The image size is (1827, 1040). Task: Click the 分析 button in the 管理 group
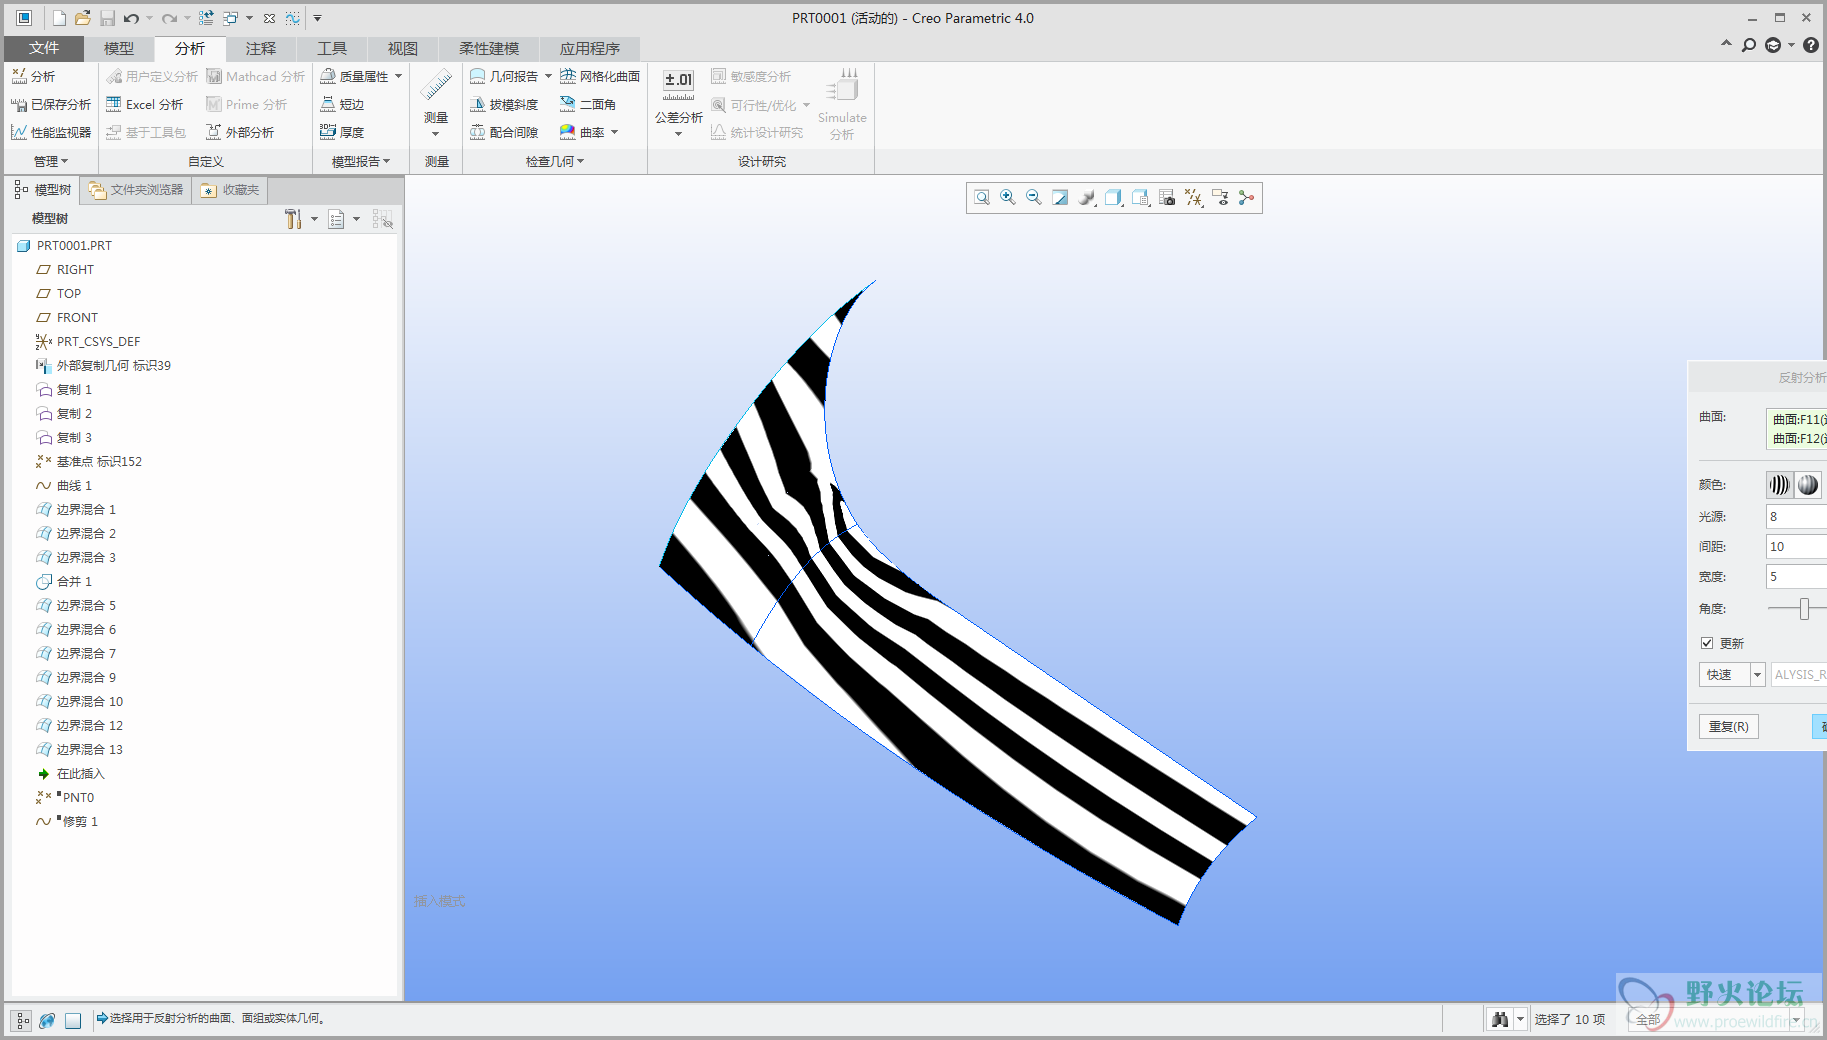[33, 76]
